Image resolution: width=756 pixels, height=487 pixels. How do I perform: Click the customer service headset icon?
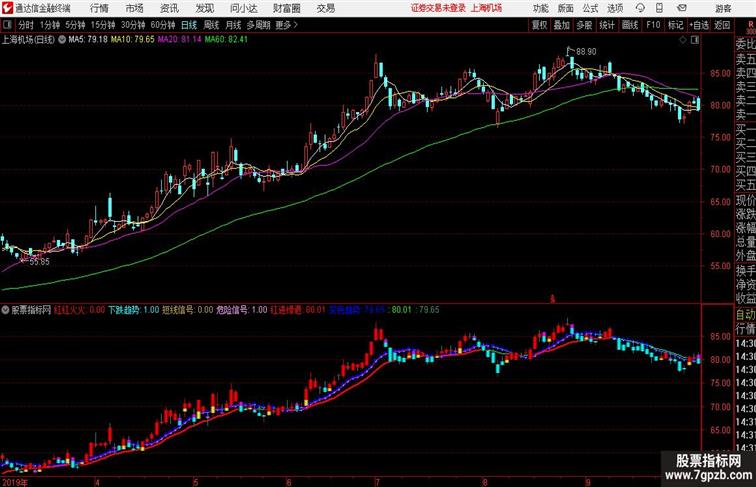coord(640,8)
